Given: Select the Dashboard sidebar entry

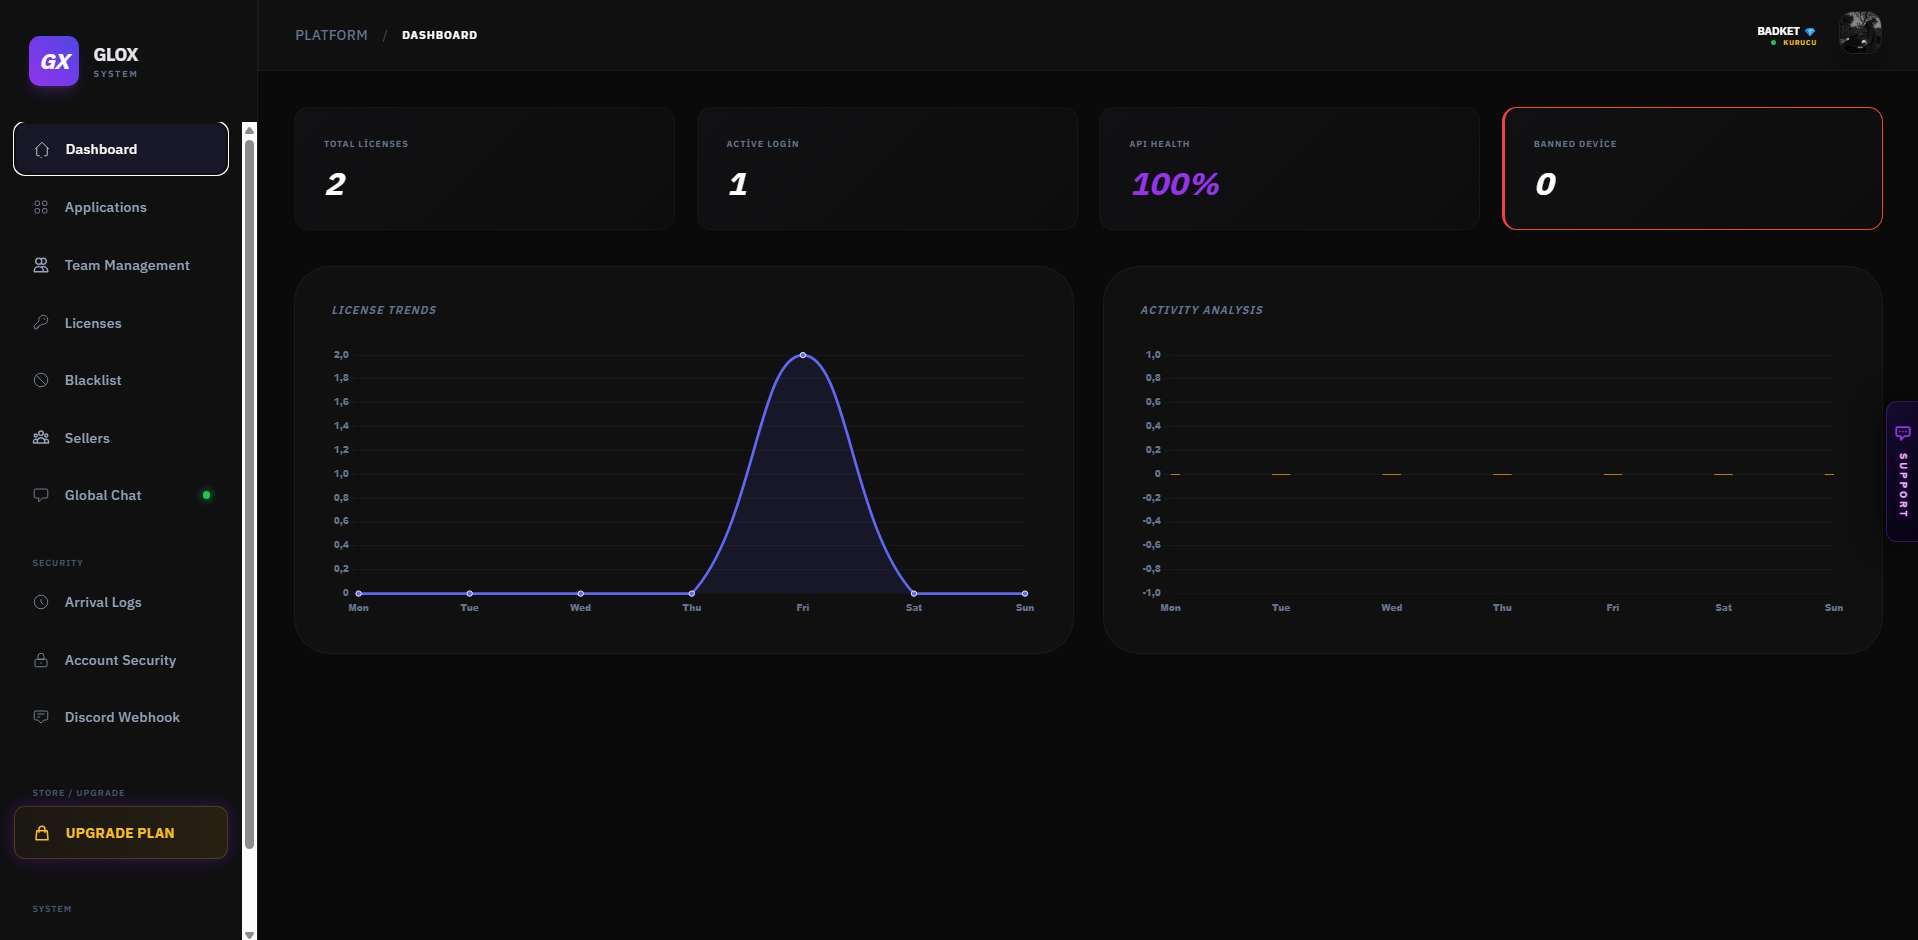Looking at the screenshot, I should (120, 148).
